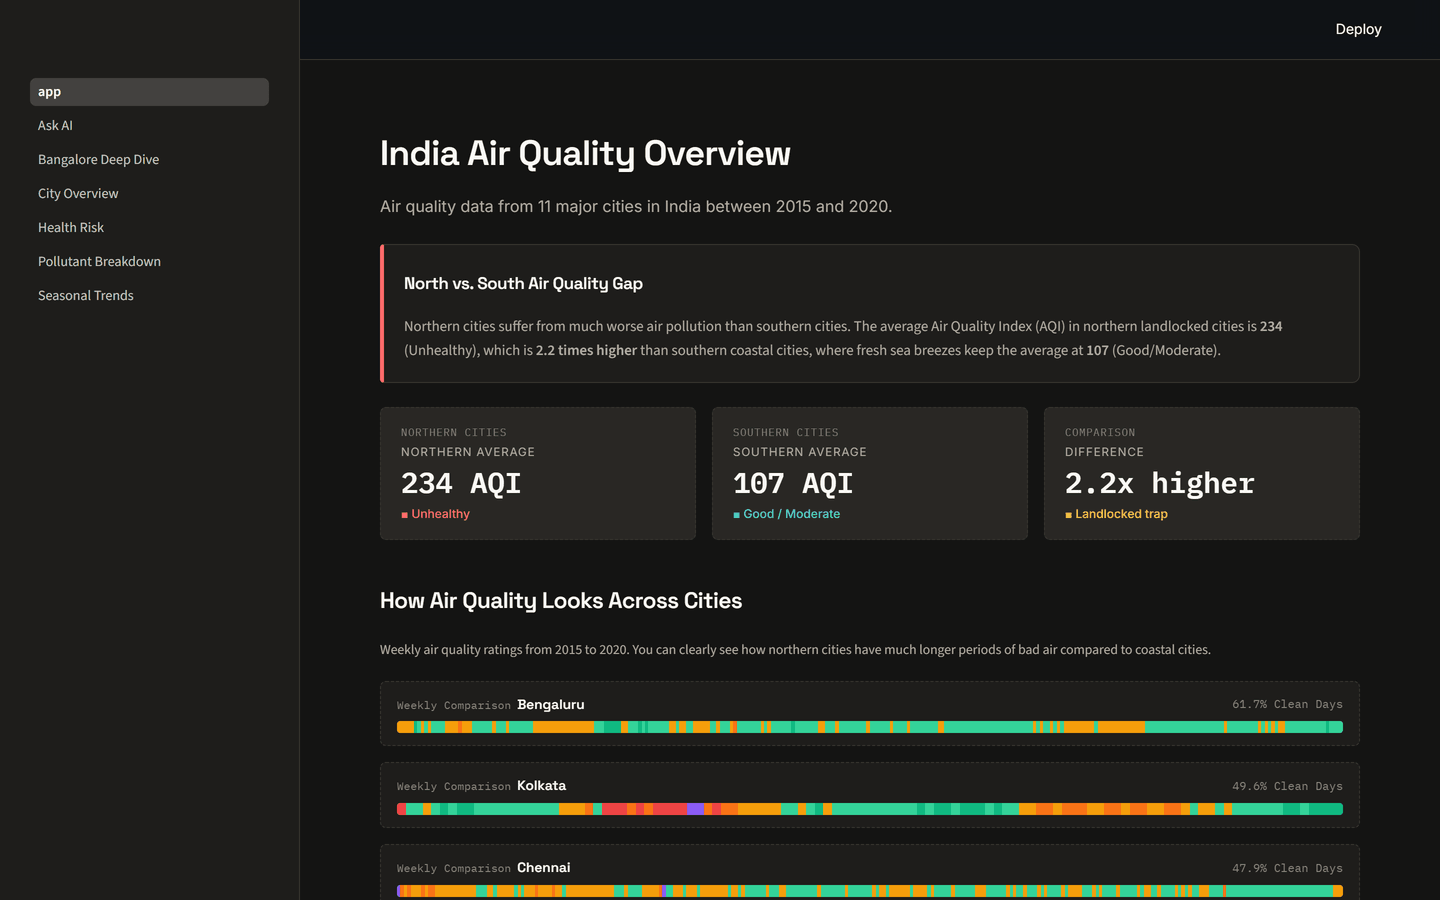Click the Chennai weekly air quality bar
The image size is (1440, 900).
pyautogui.click(x=870, y=891)
